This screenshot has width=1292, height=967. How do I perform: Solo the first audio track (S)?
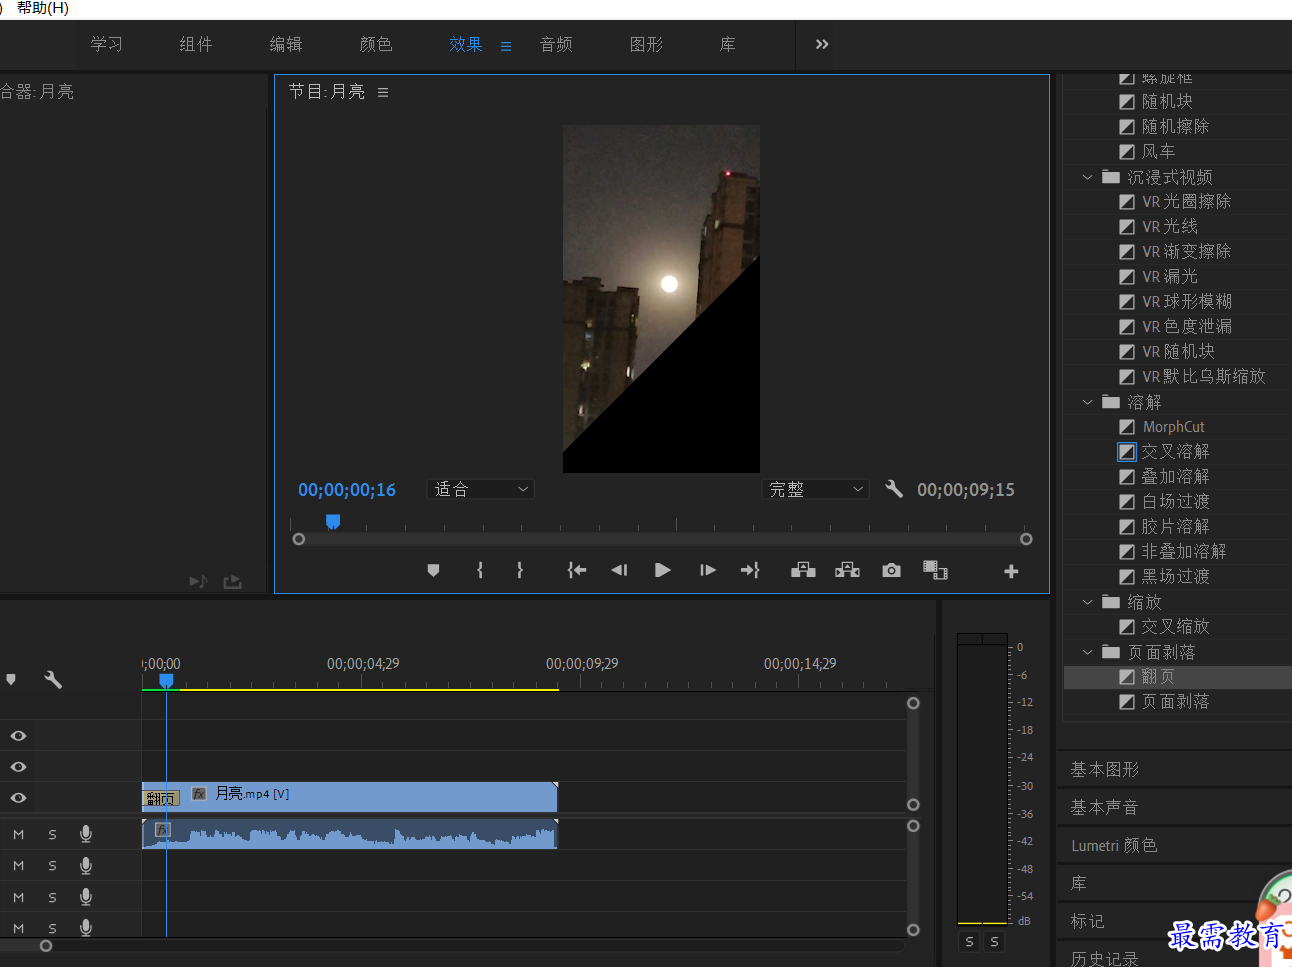click(x=52, y=834)
